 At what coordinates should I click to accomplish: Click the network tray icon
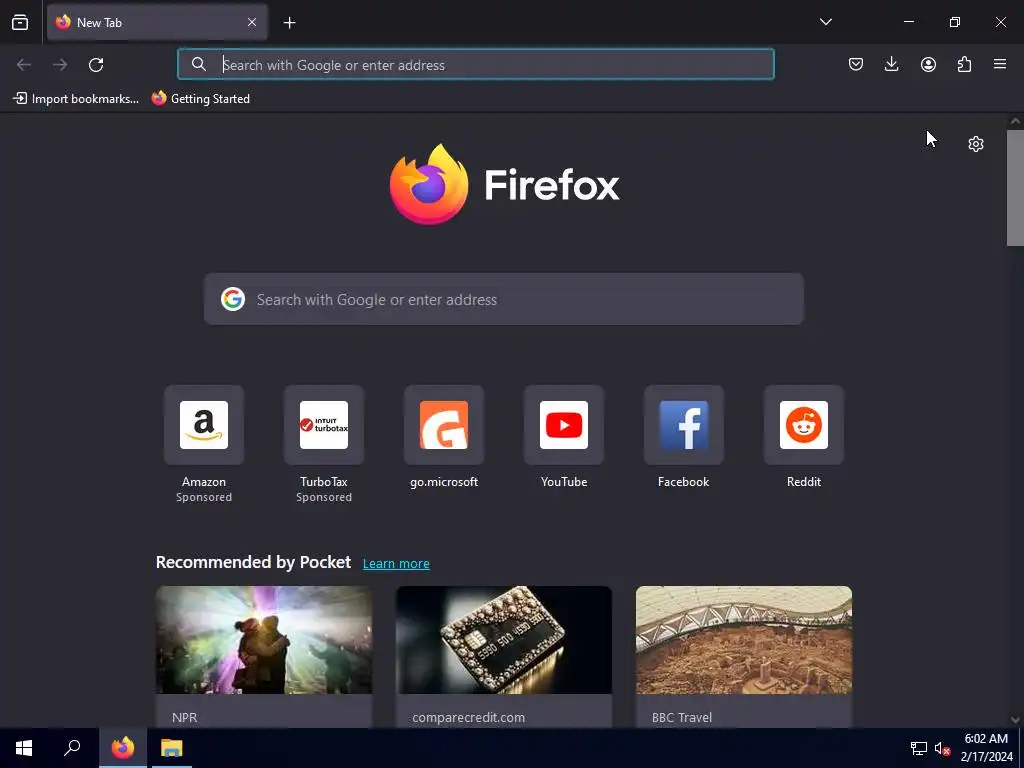click(x=919, y=748)
